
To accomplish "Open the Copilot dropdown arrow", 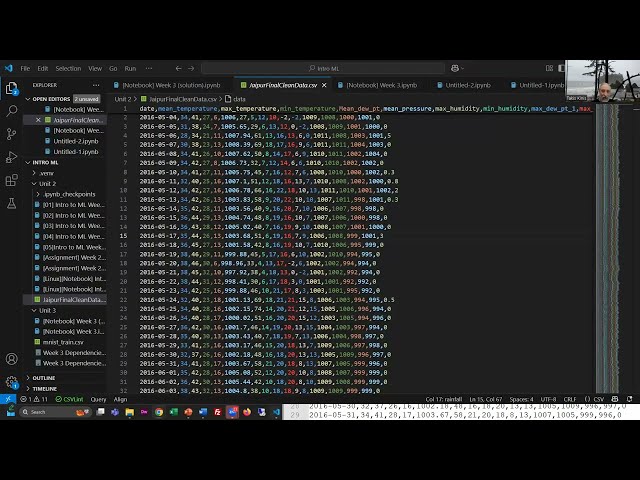I will [462, 68].
